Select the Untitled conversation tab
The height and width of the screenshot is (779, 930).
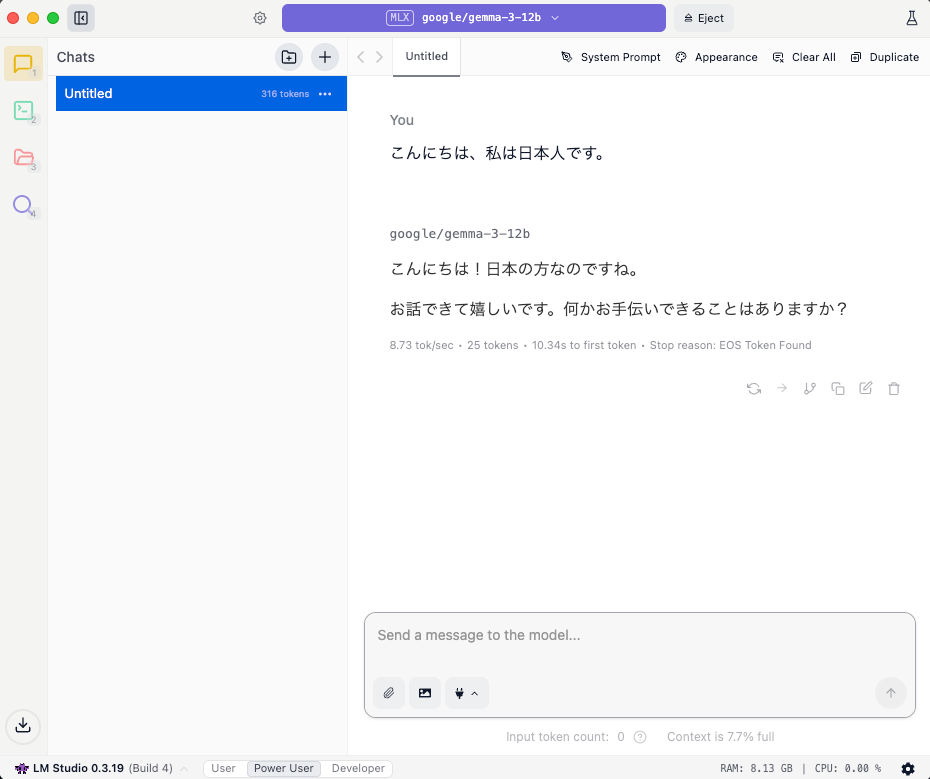(x=426, y=57)
